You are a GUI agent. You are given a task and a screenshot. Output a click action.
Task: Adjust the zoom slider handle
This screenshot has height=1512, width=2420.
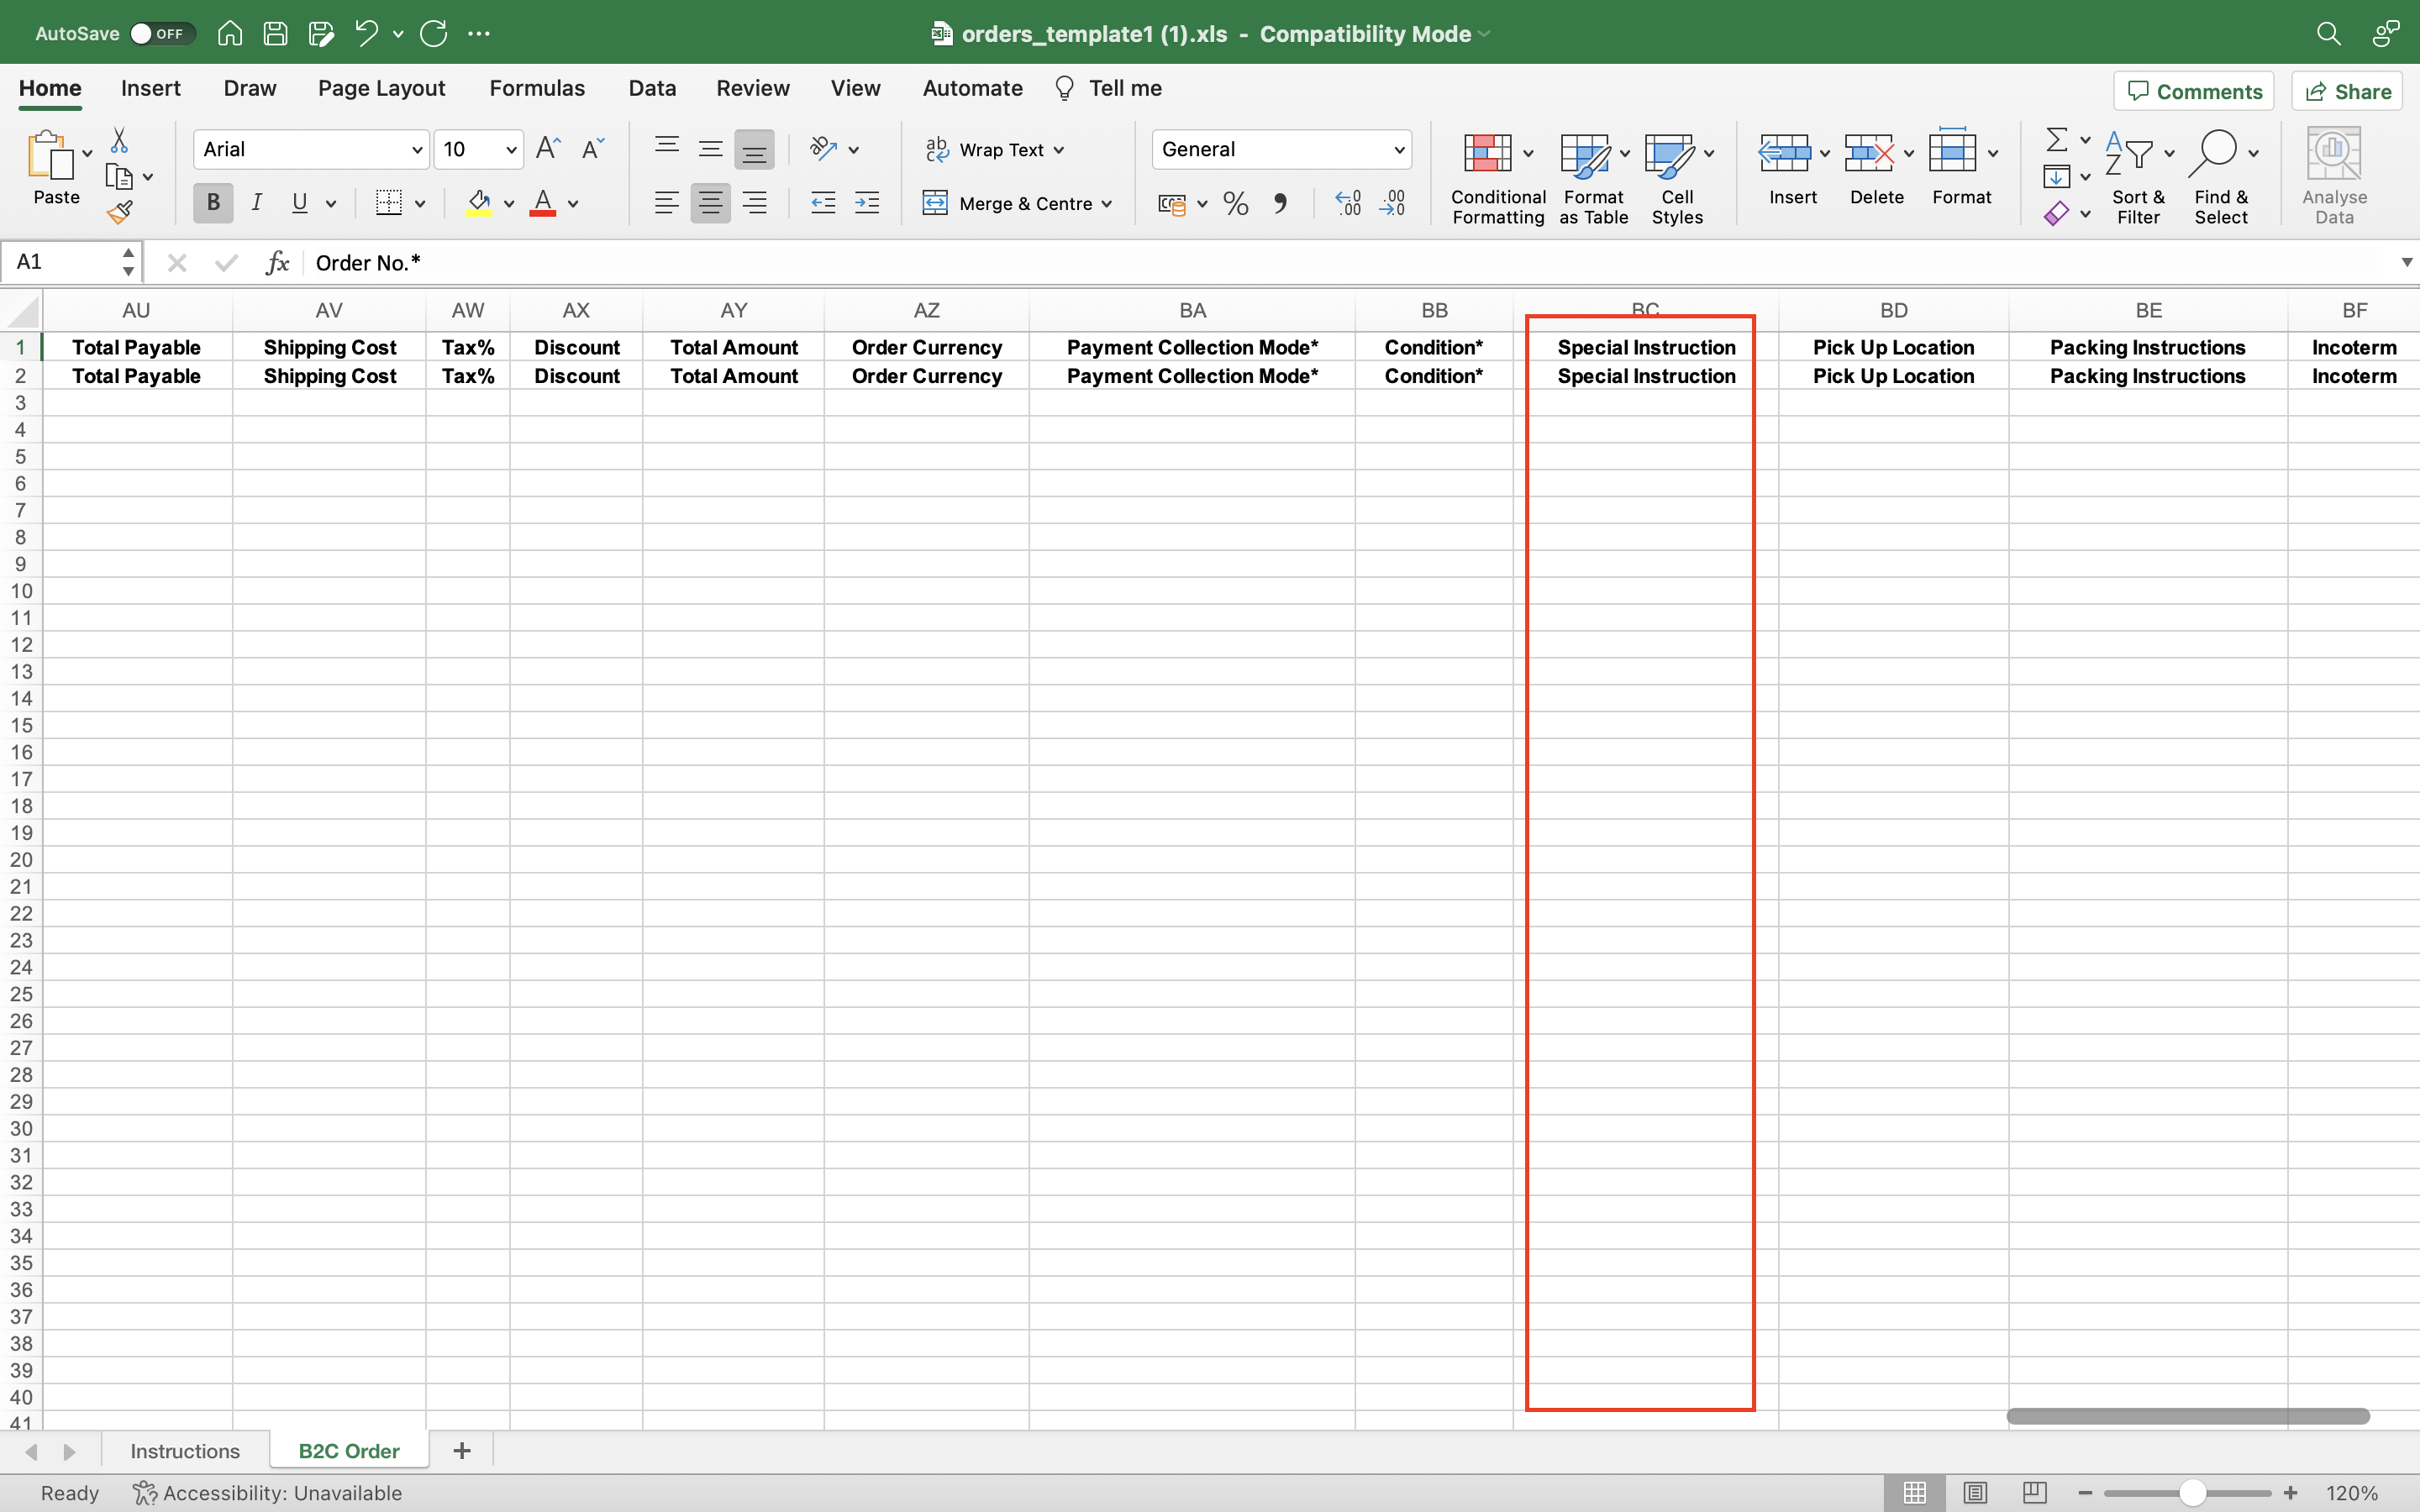2193,1493
